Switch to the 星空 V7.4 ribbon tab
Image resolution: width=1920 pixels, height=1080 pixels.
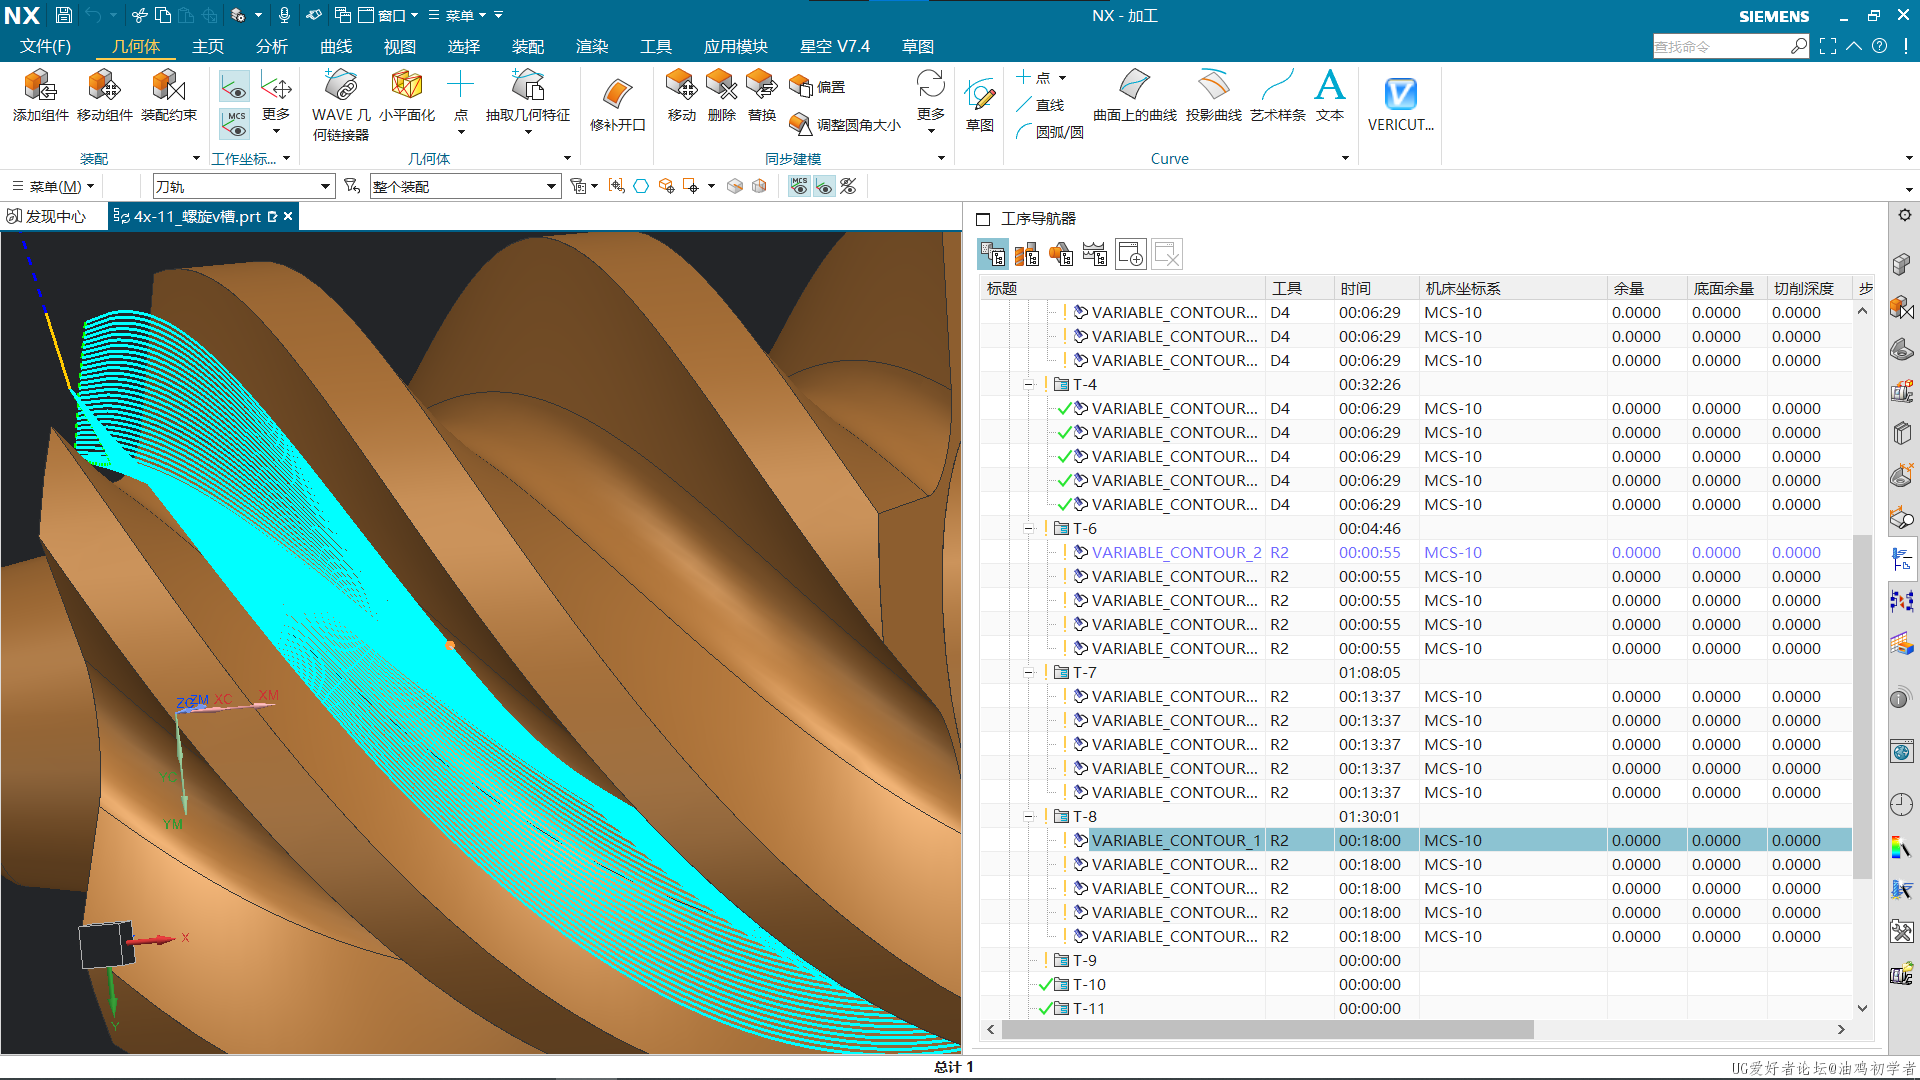[x=835, y=46]
